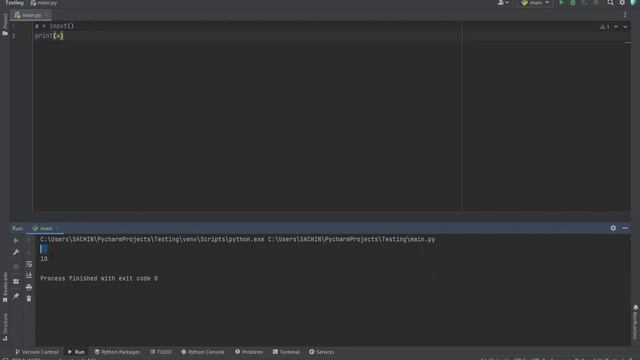Rerun main with the green arrow in the Run panel
The image size is (640, 360).
pyautogui.click(x=16, y=241)
